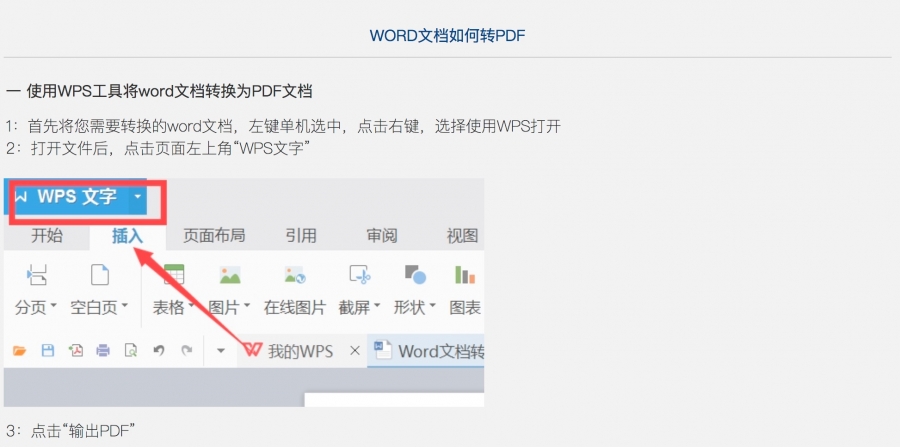Screen dimensions: 900x447
Task: Select the 截屏 screenshot icon
Action: [x=359, y=275]
